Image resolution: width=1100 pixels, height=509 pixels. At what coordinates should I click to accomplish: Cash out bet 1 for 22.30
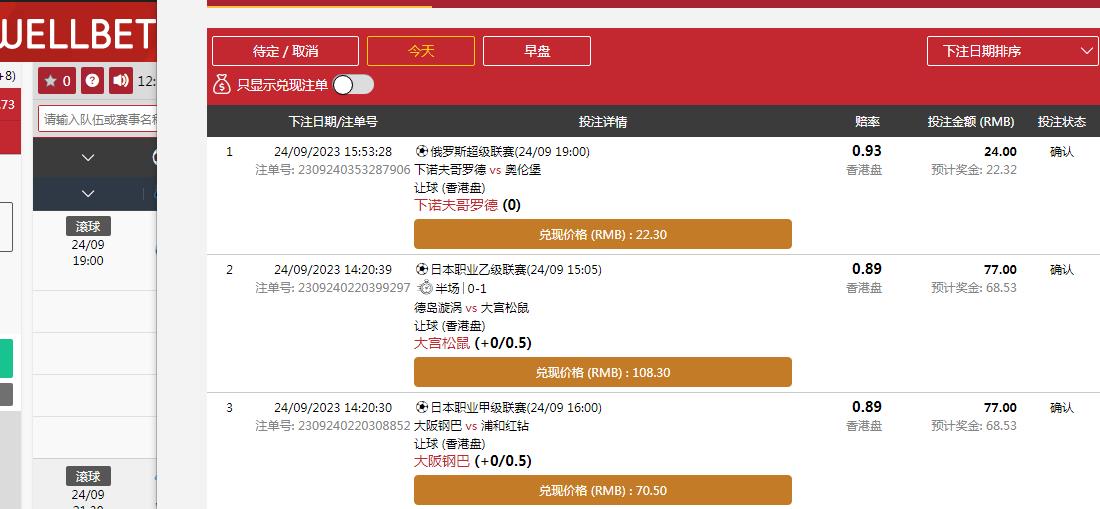pyautogui.click(x=603, y=234)
